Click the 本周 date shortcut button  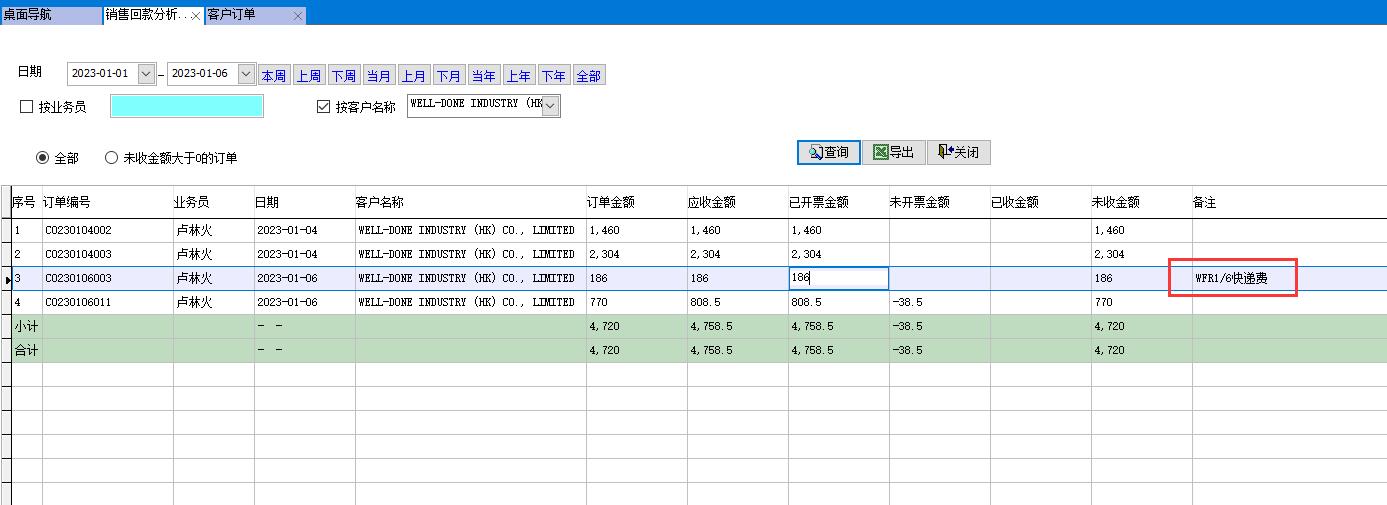tap(274, 76)
